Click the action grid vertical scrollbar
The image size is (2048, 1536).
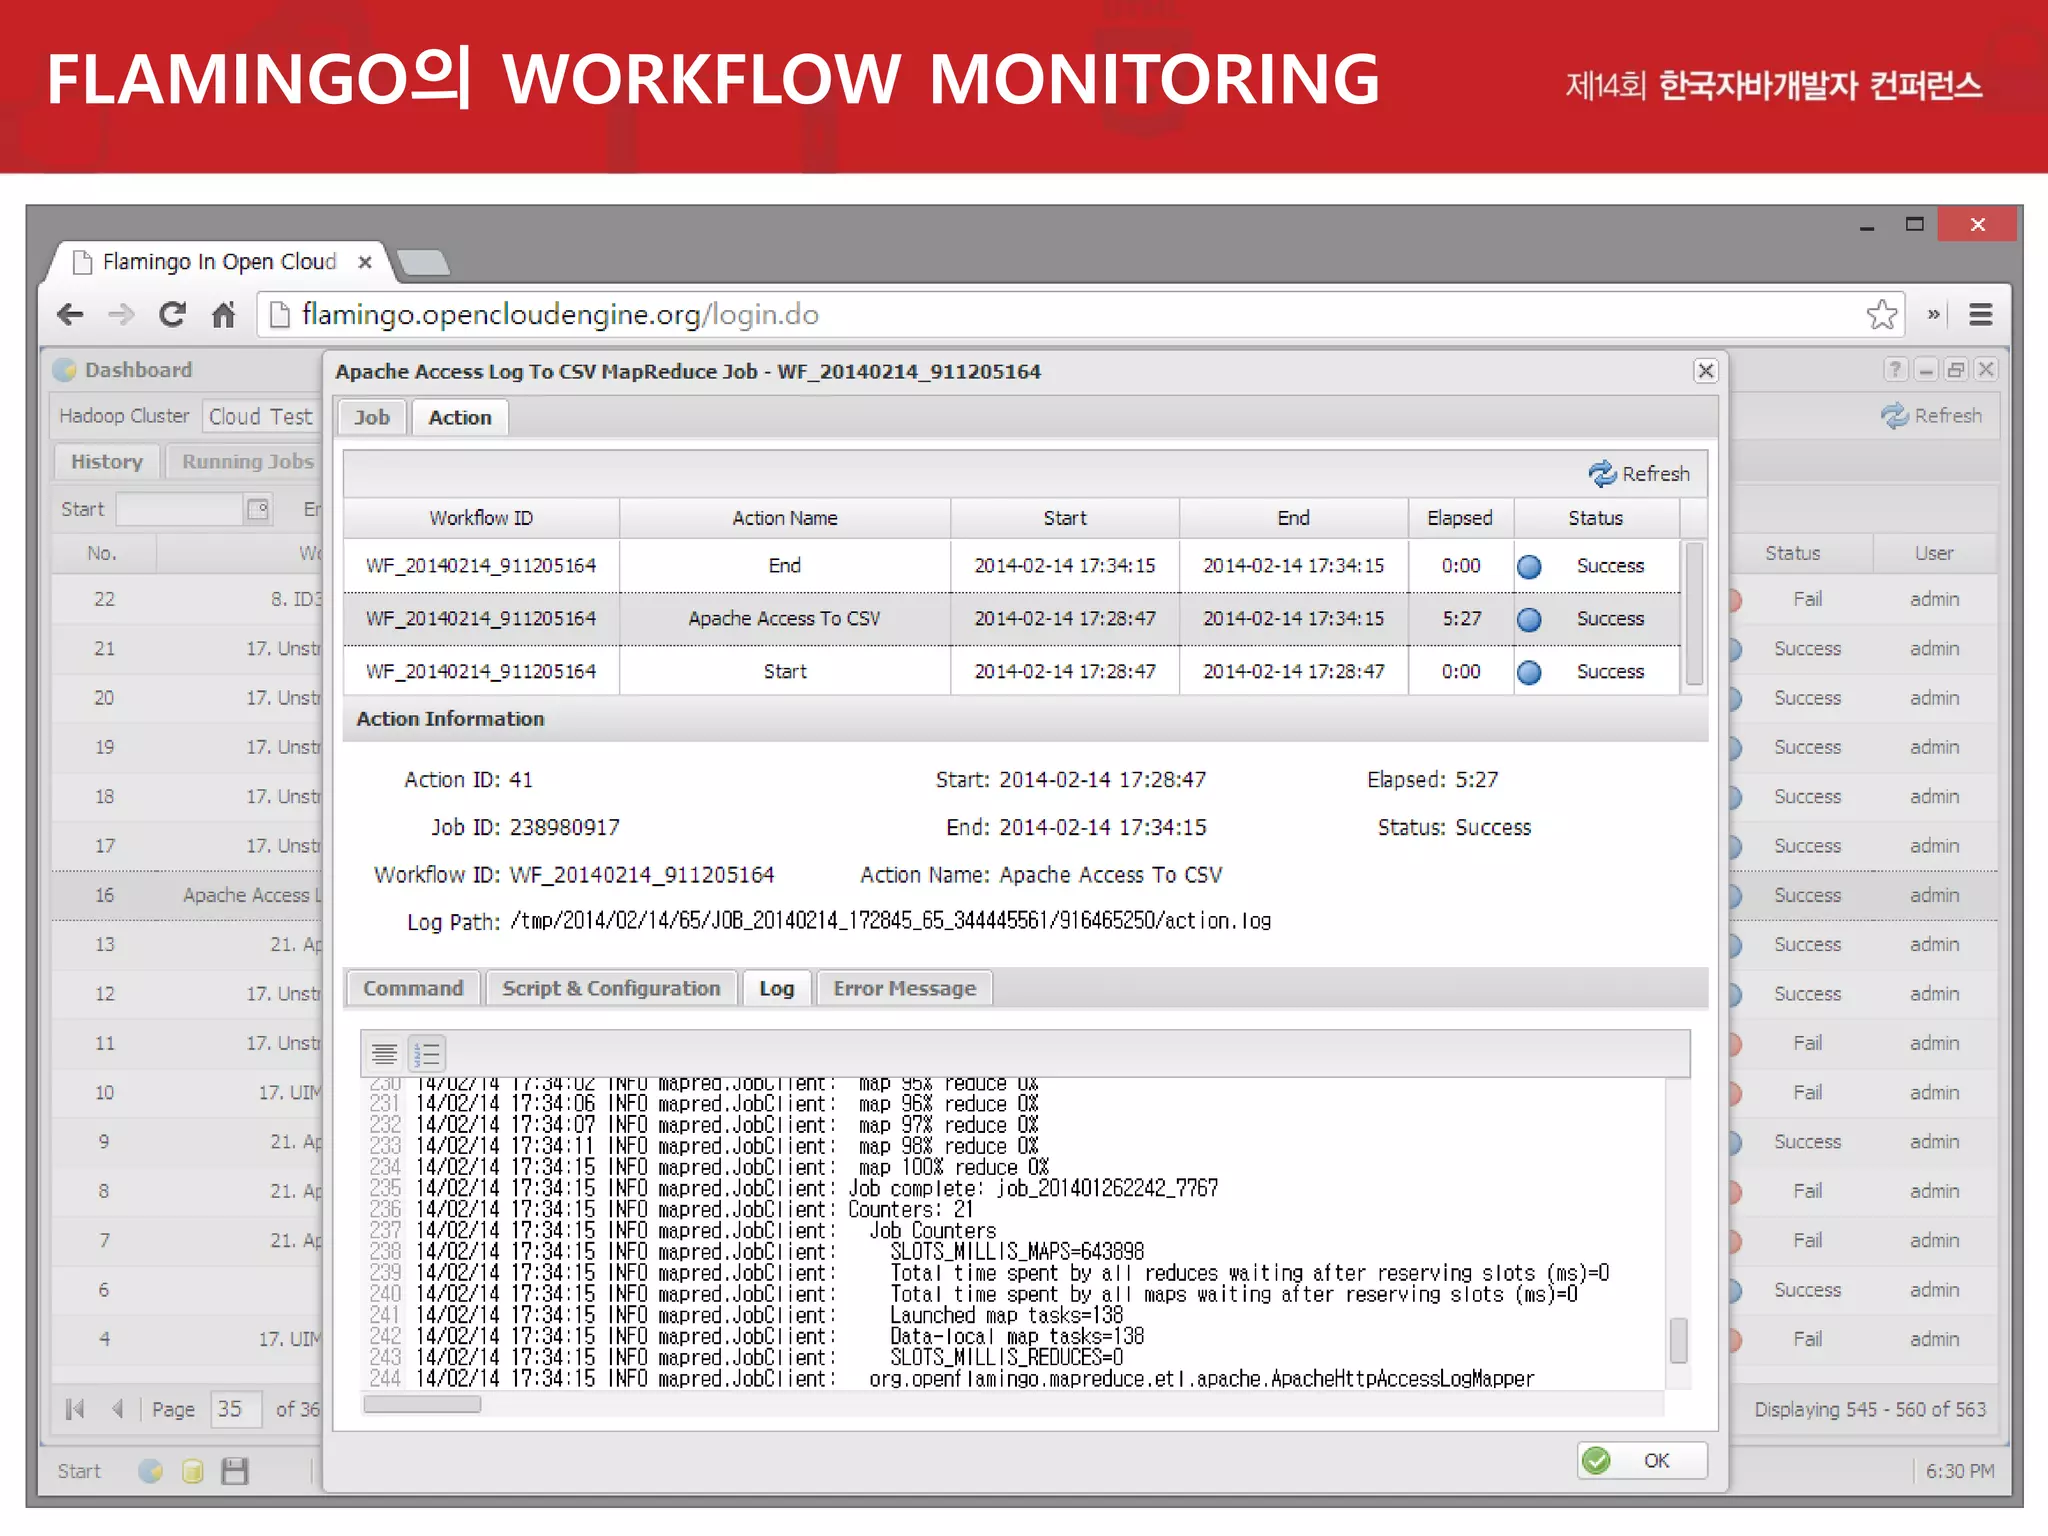click(1694, 615)
